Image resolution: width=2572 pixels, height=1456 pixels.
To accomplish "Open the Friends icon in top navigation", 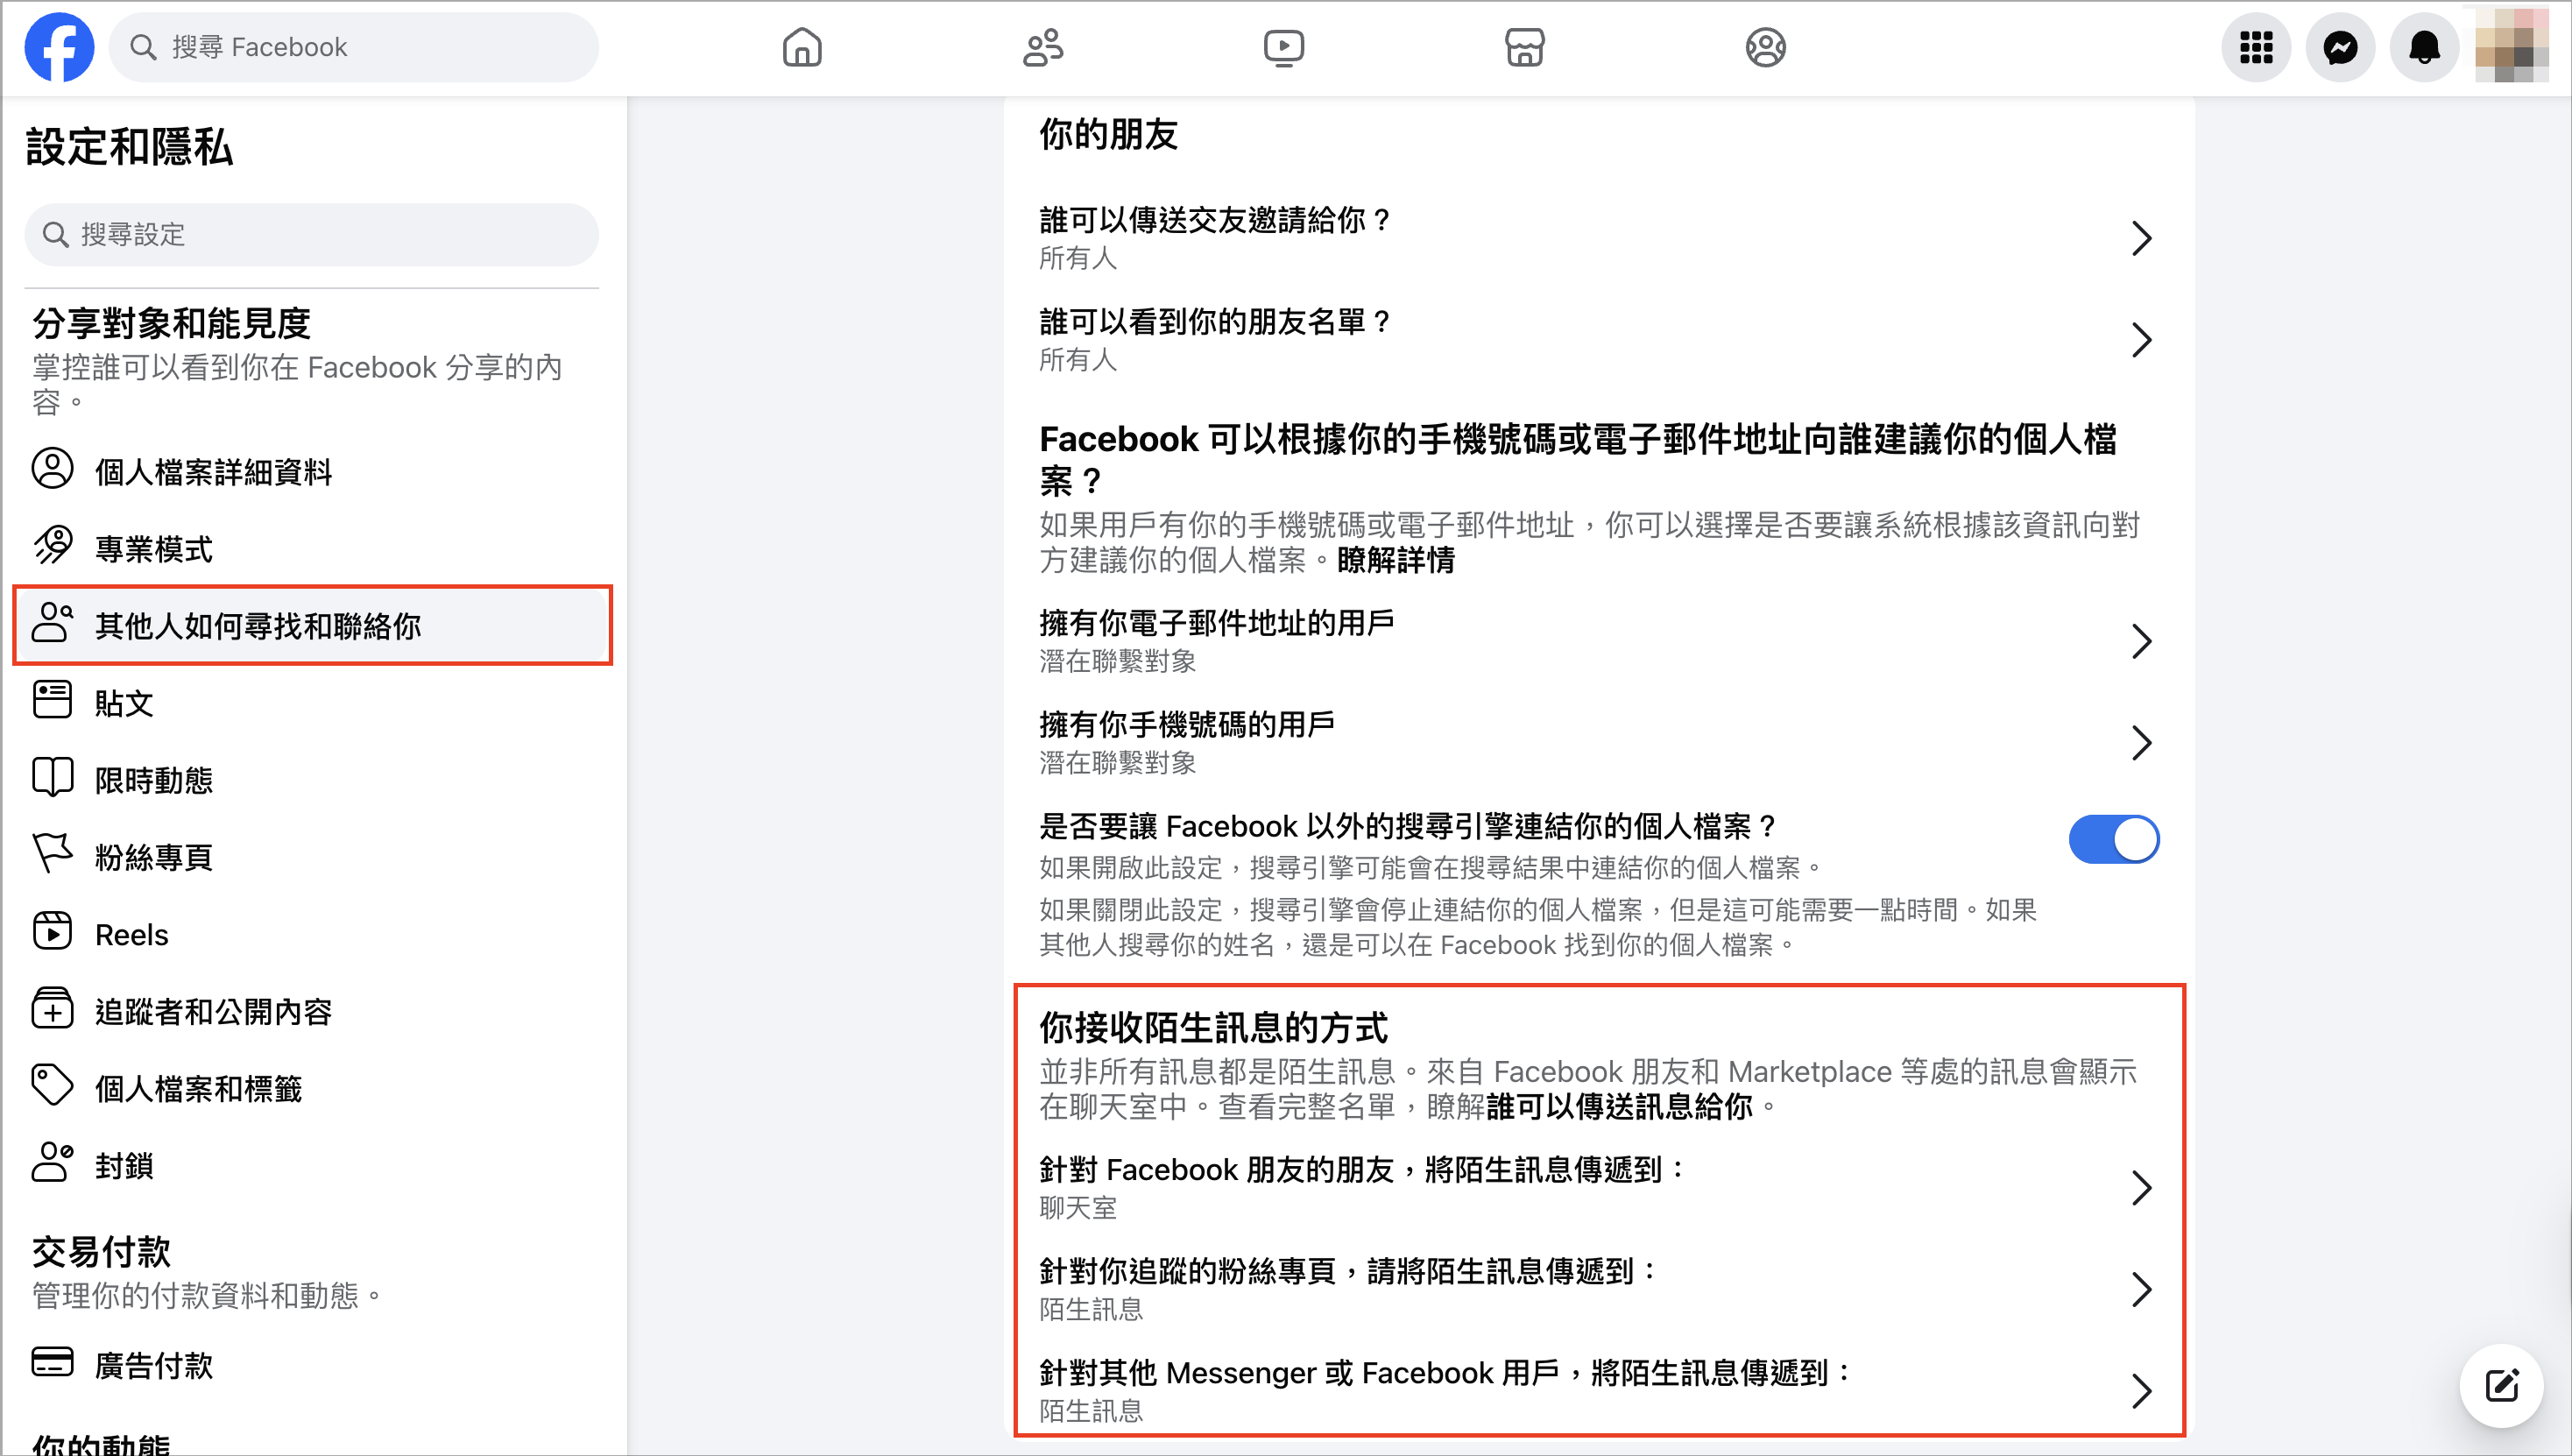I will pyautogui.click(x=1043, y=47).
